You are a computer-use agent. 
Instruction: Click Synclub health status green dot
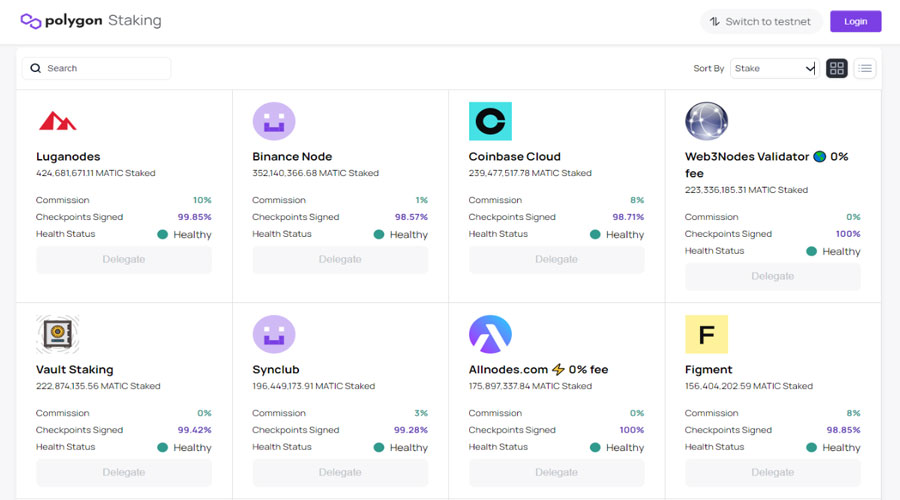point(379,447)
